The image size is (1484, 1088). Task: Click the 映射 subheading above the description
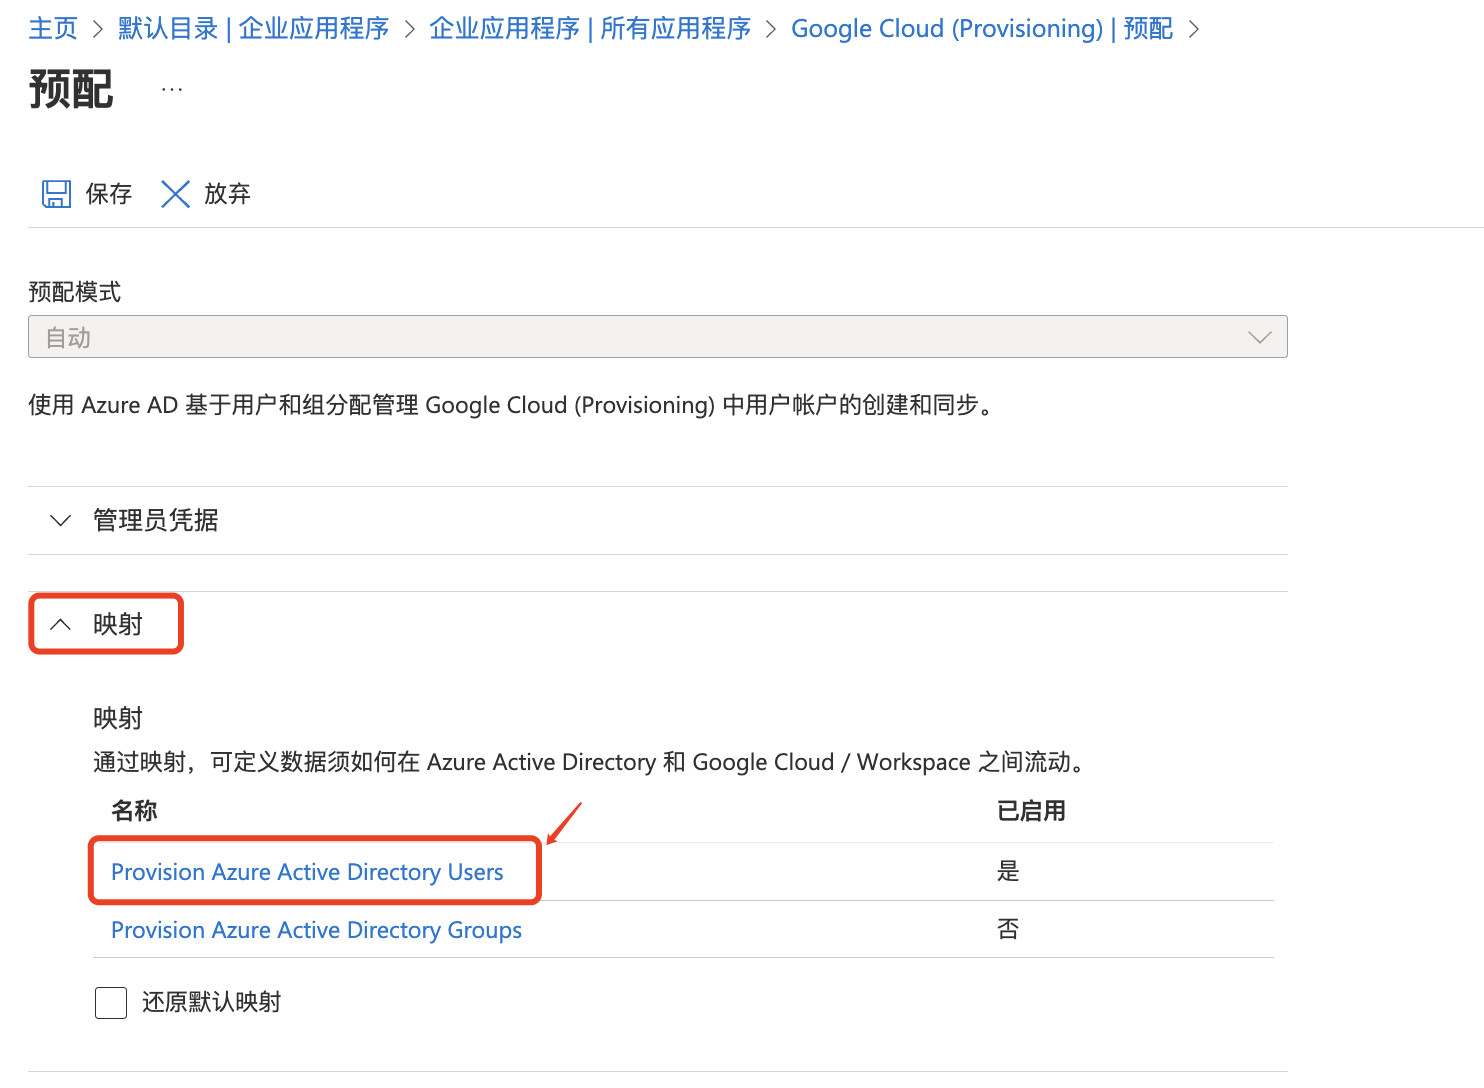pos(118,718)
